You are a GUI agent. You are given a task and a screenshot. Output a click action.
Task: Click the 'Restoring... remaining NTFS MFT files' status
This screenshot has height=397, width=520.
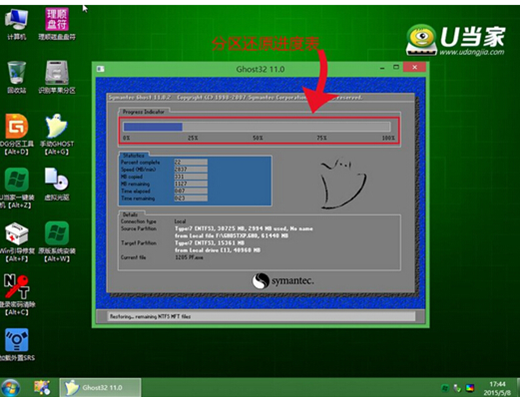[150, 316]
